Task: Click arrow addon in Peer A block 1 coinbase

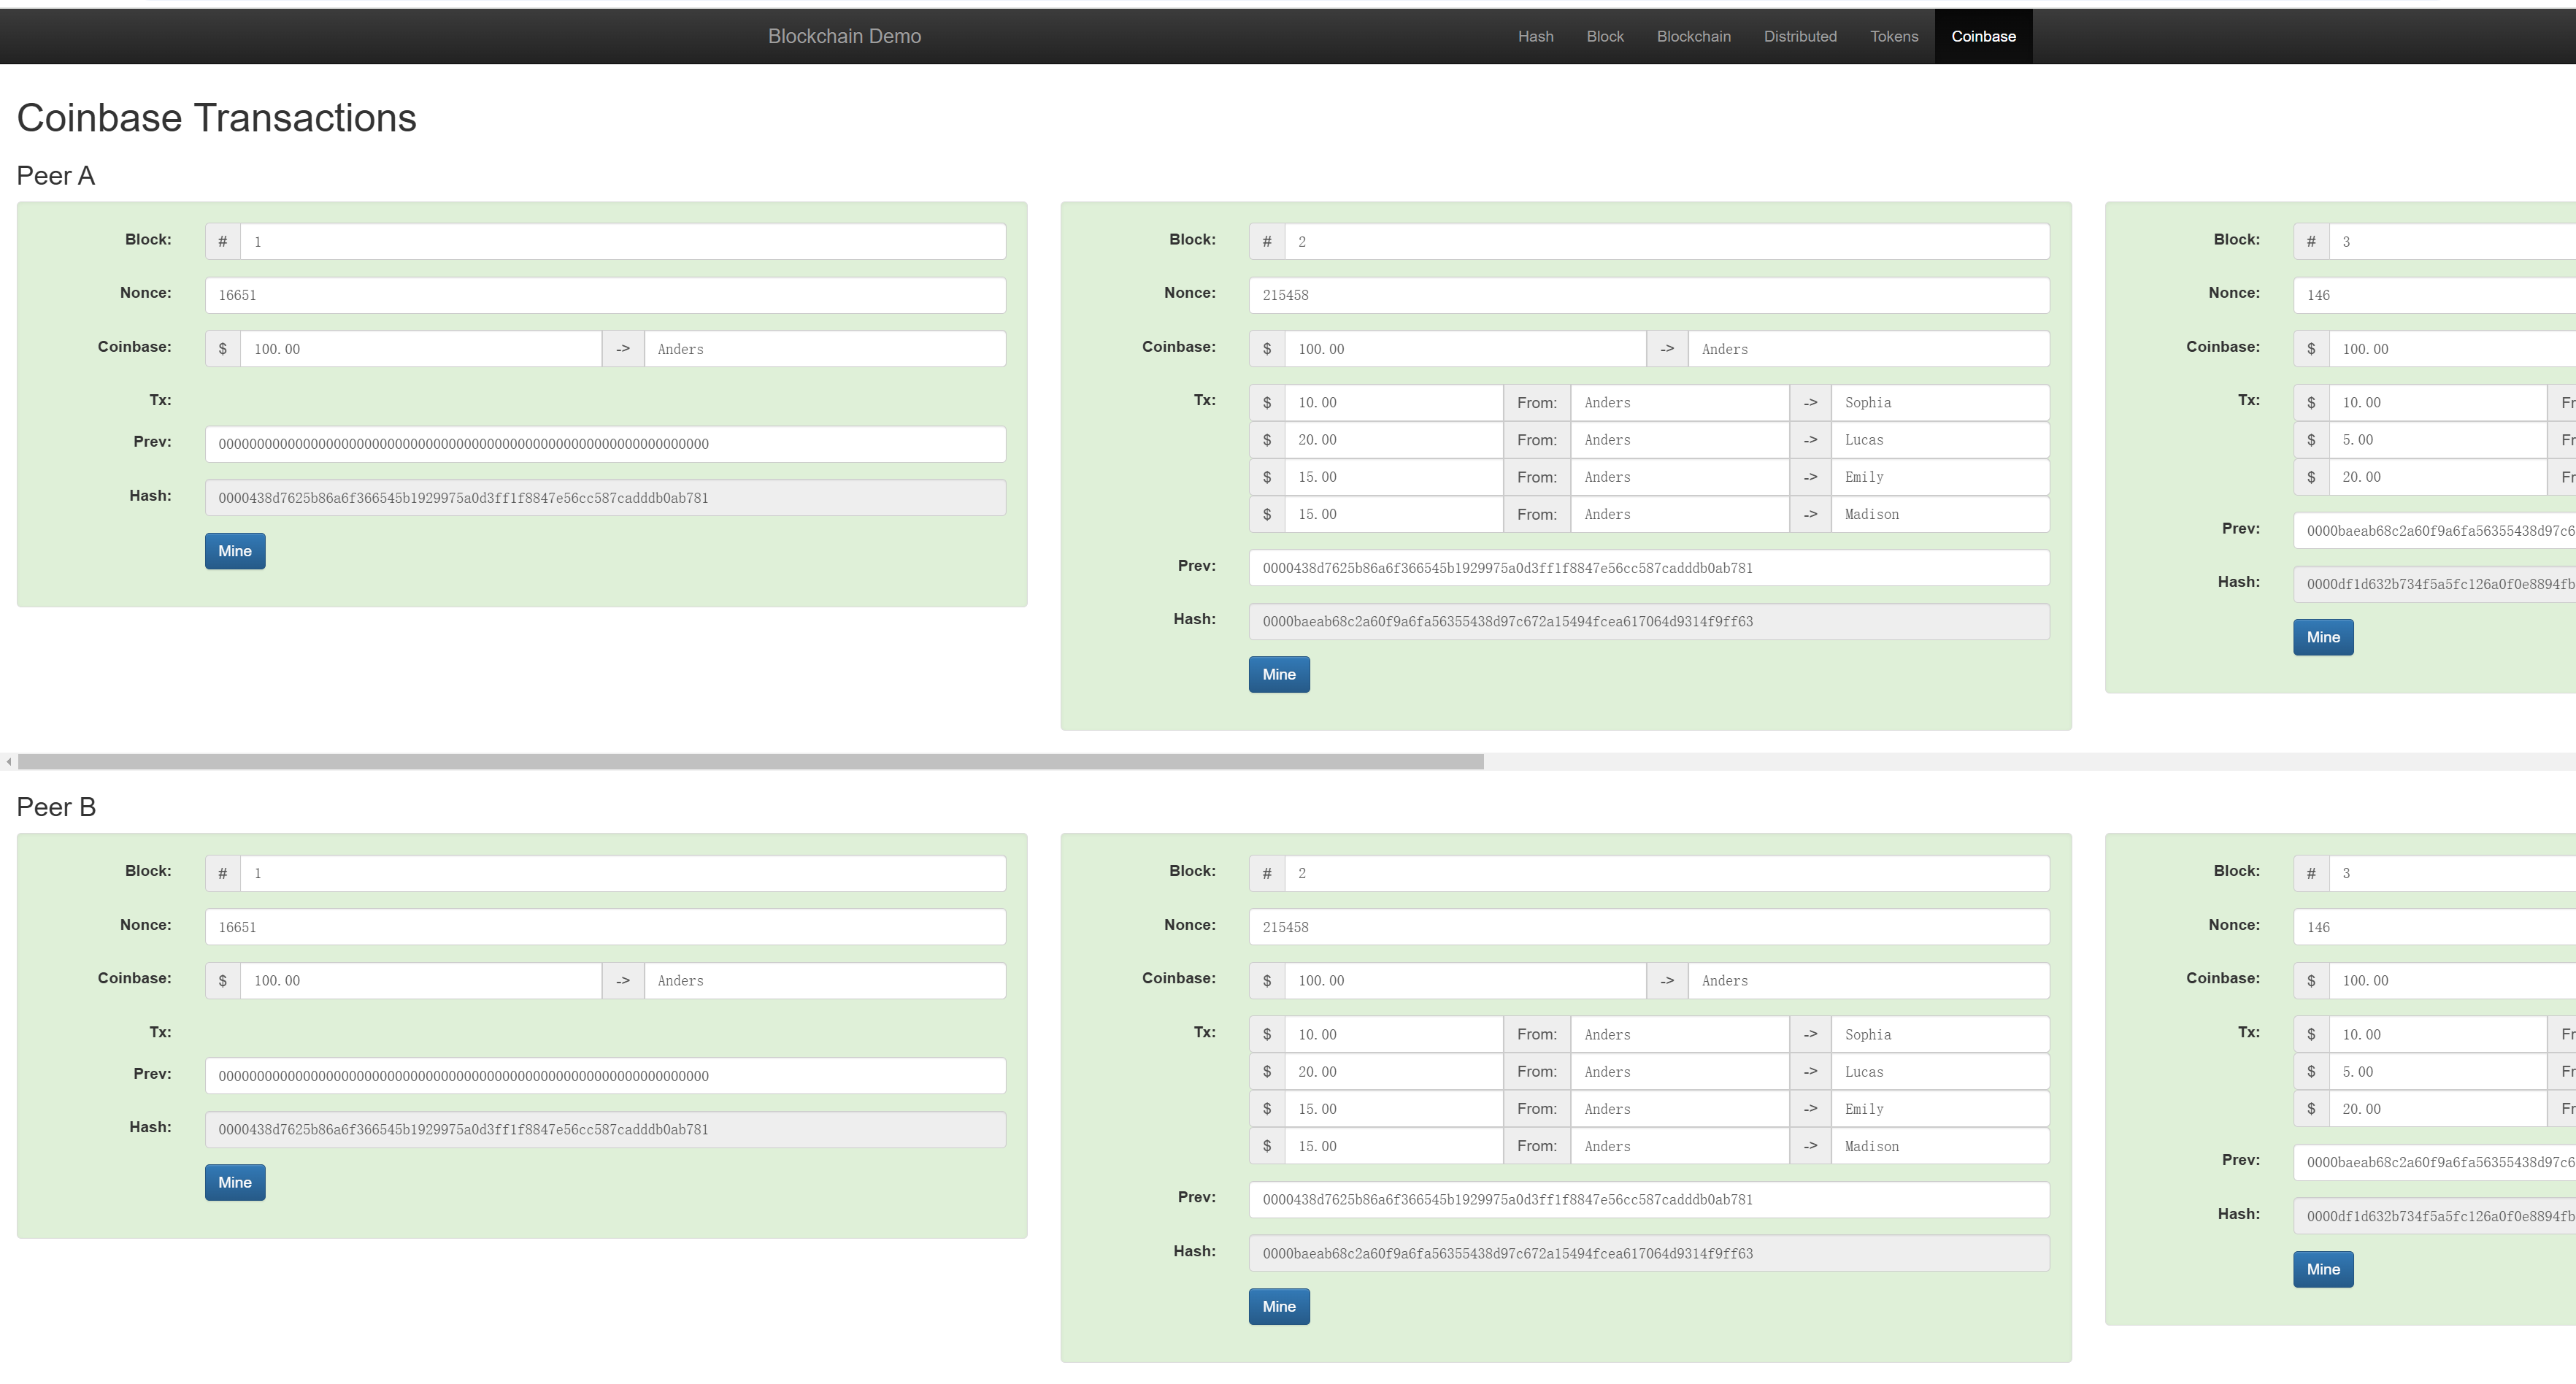Action: 622,349
